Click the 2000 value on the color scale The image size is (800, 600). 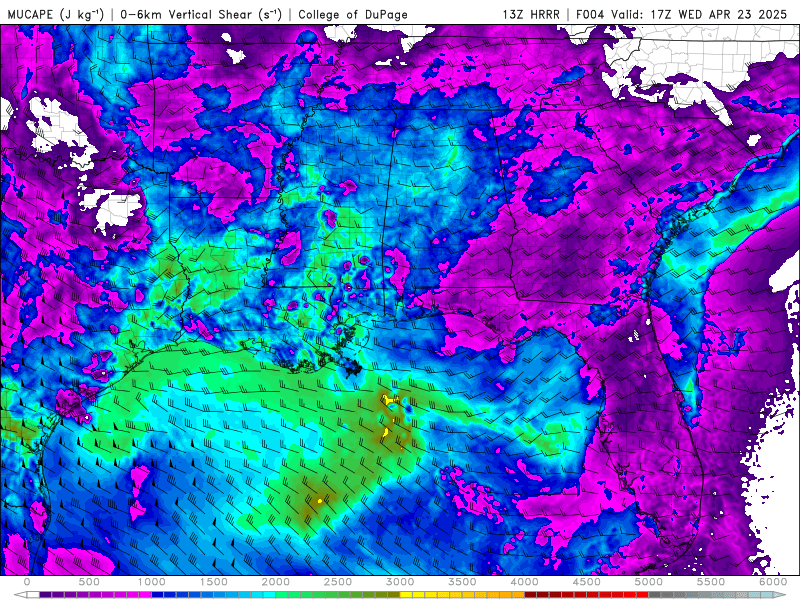click(x=276, y=582)
